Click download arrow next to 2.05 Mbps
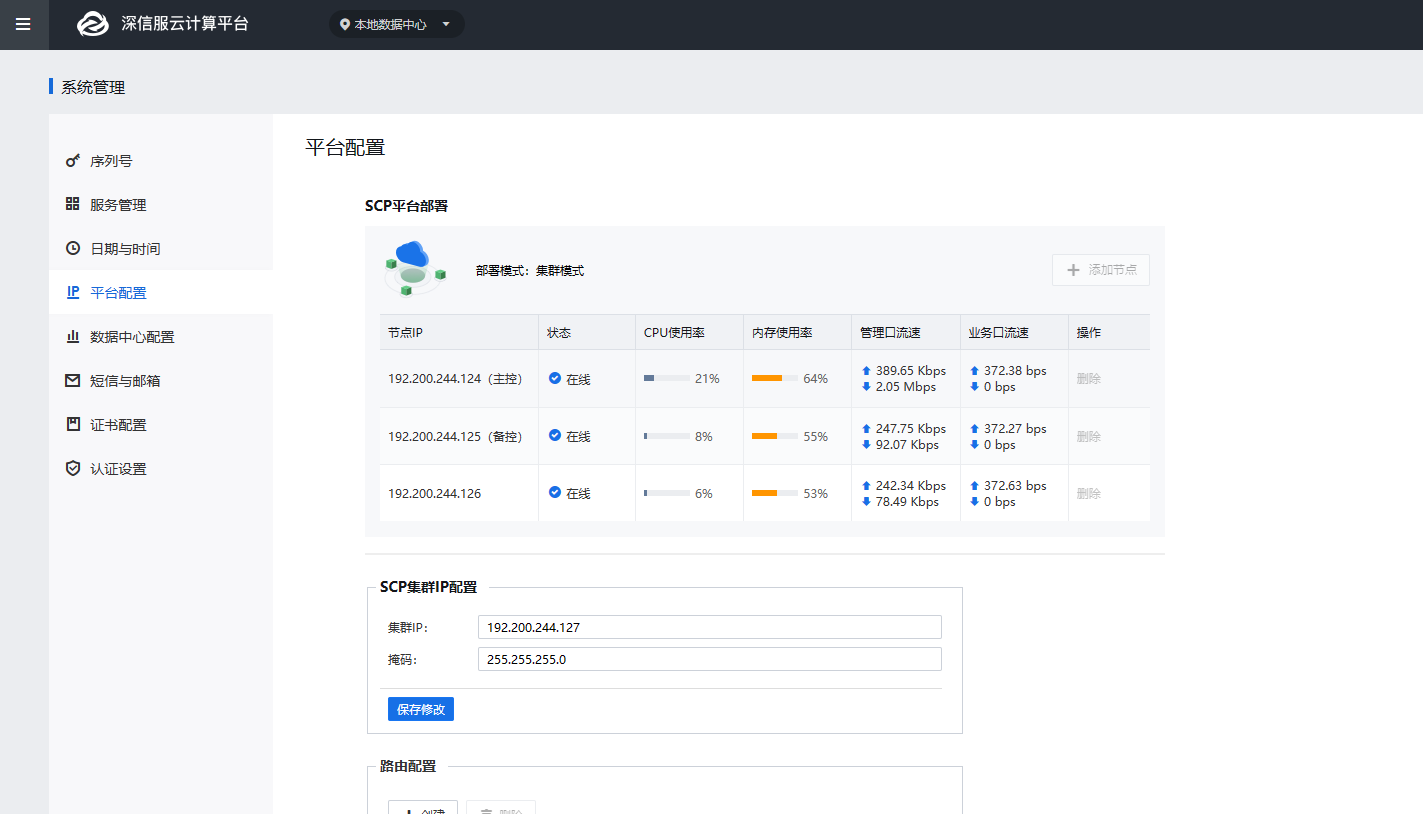1423x814 pixels. (866, 386)
